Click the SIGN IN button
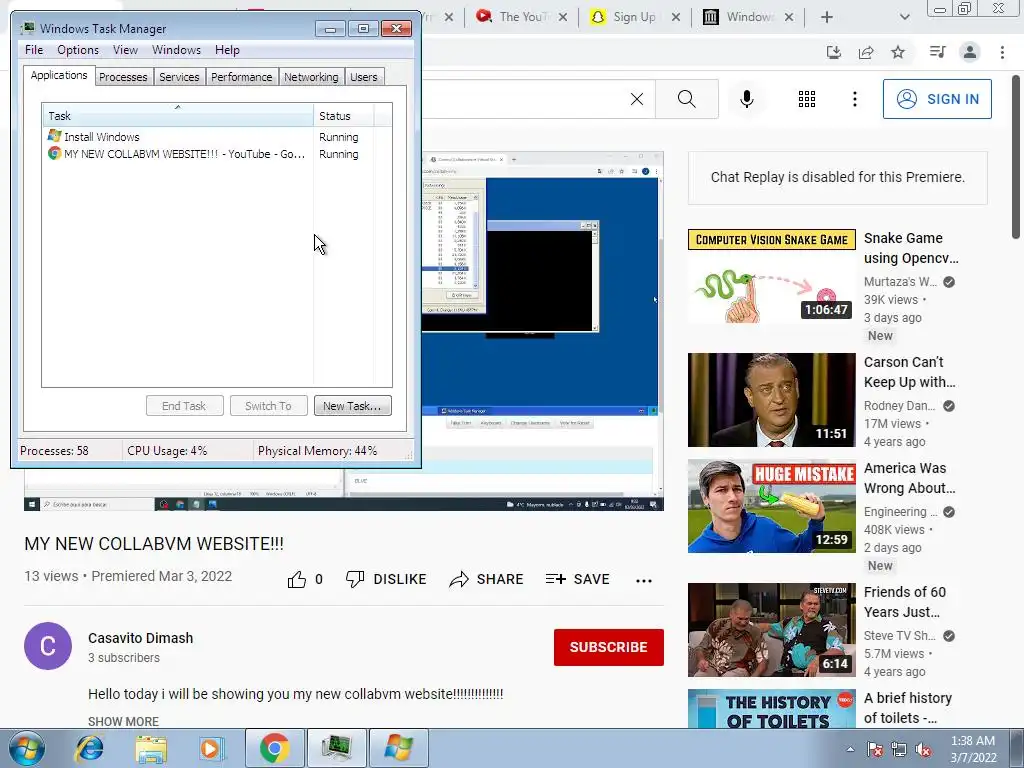This screenshot has width=1024, height=768. tap(937, 99)
